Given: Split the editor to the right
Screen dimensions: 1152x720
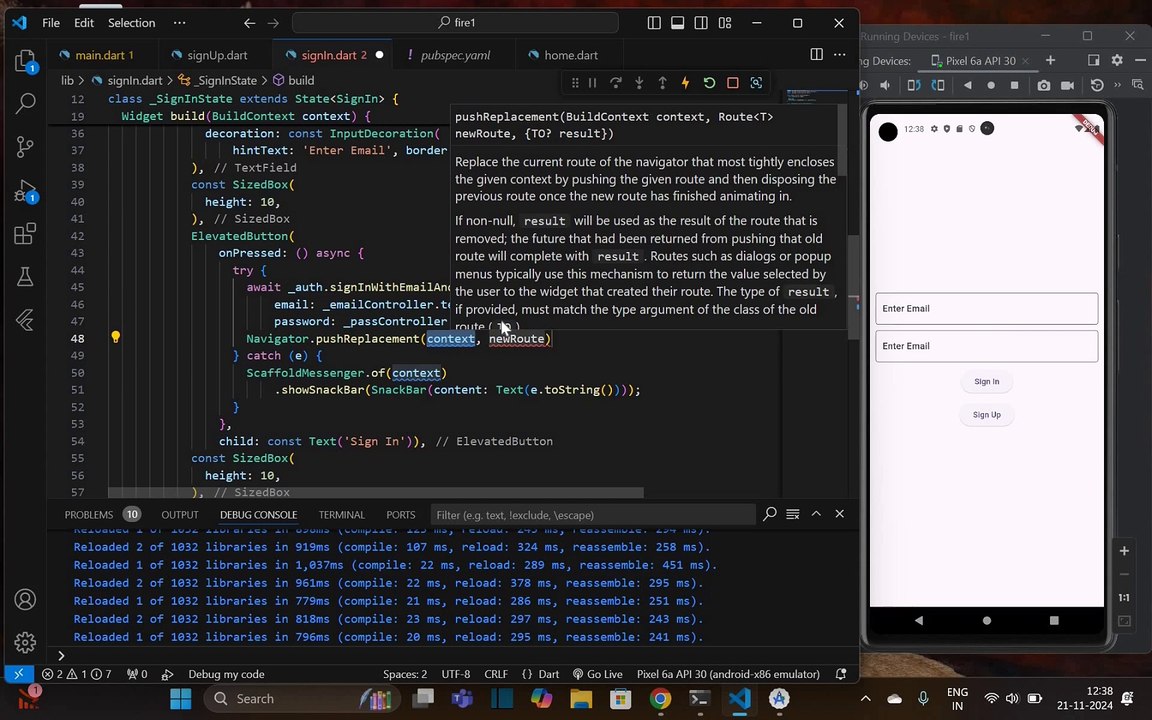Looking at the screenshot, I should click(x=816, y=54).
